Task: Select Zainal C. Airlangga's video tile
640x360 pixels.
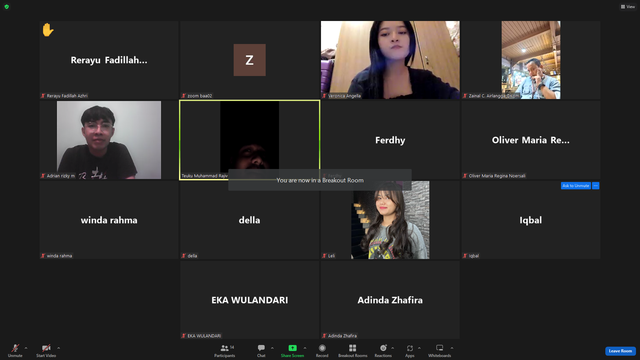Action: coord(531,60)
